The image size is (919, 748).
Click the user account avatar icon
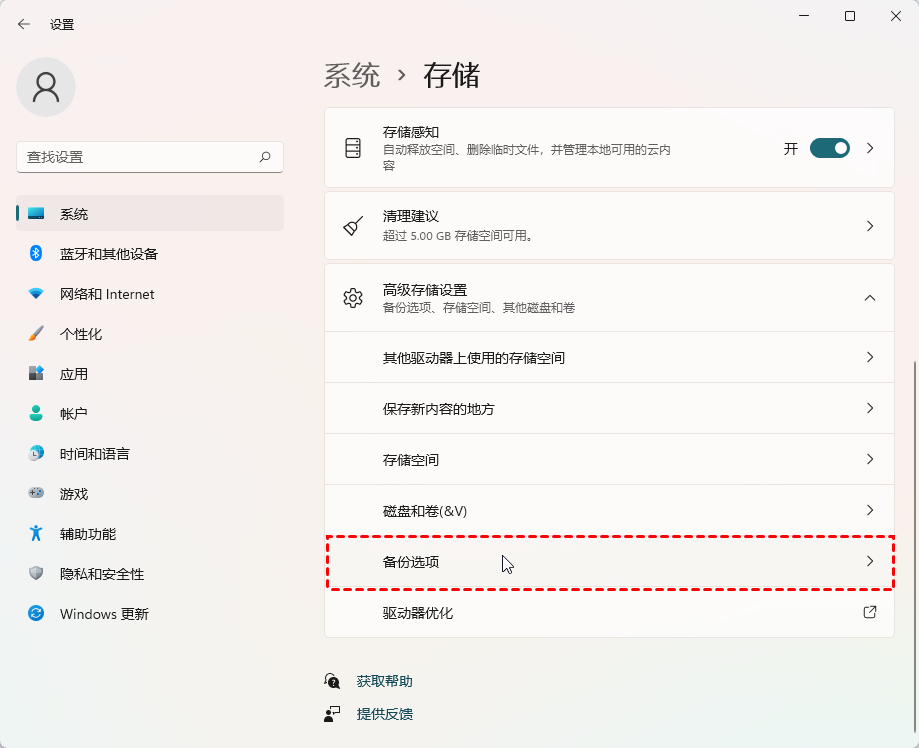click(x=46, y=87)
